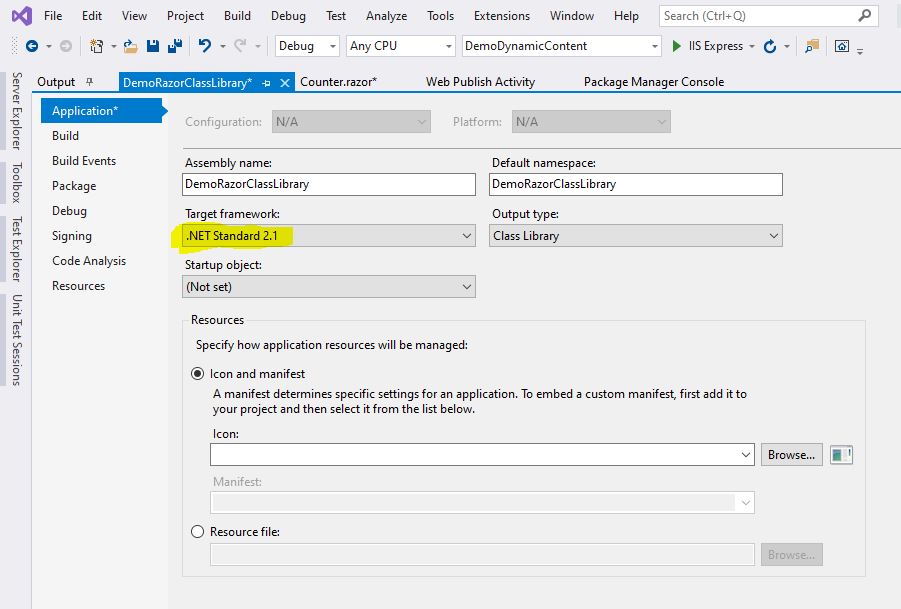Expand the browser Refresh dropdown arrow
This screenshot has height=609, width=901.
787,47
